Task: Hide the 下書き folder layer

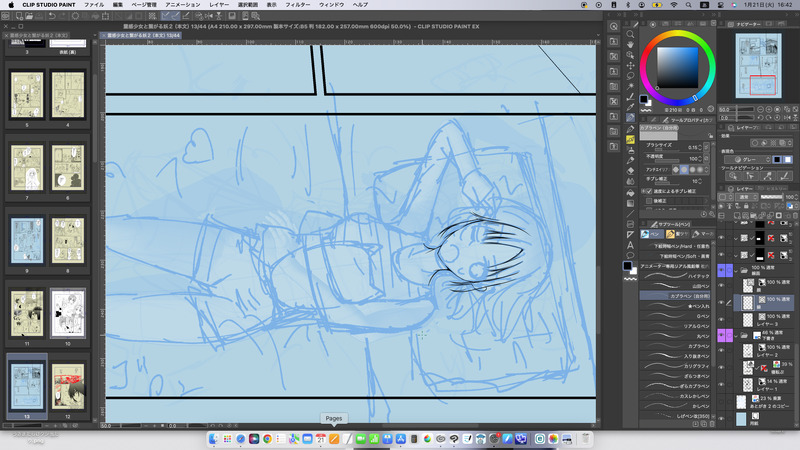Action: tap(721, 335)
